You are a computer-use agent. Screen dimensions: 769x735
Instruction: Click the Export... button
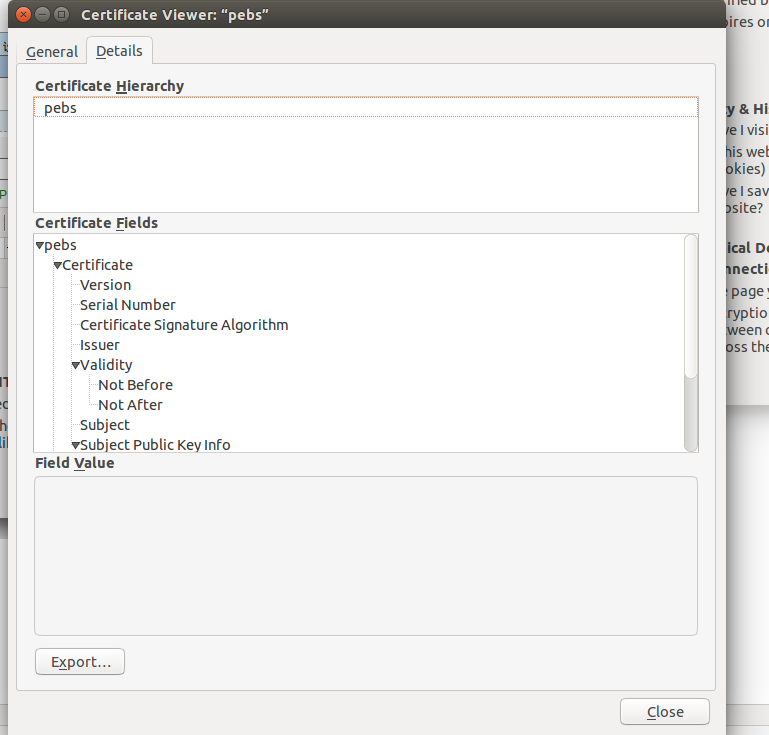click(x=80, y=662)
